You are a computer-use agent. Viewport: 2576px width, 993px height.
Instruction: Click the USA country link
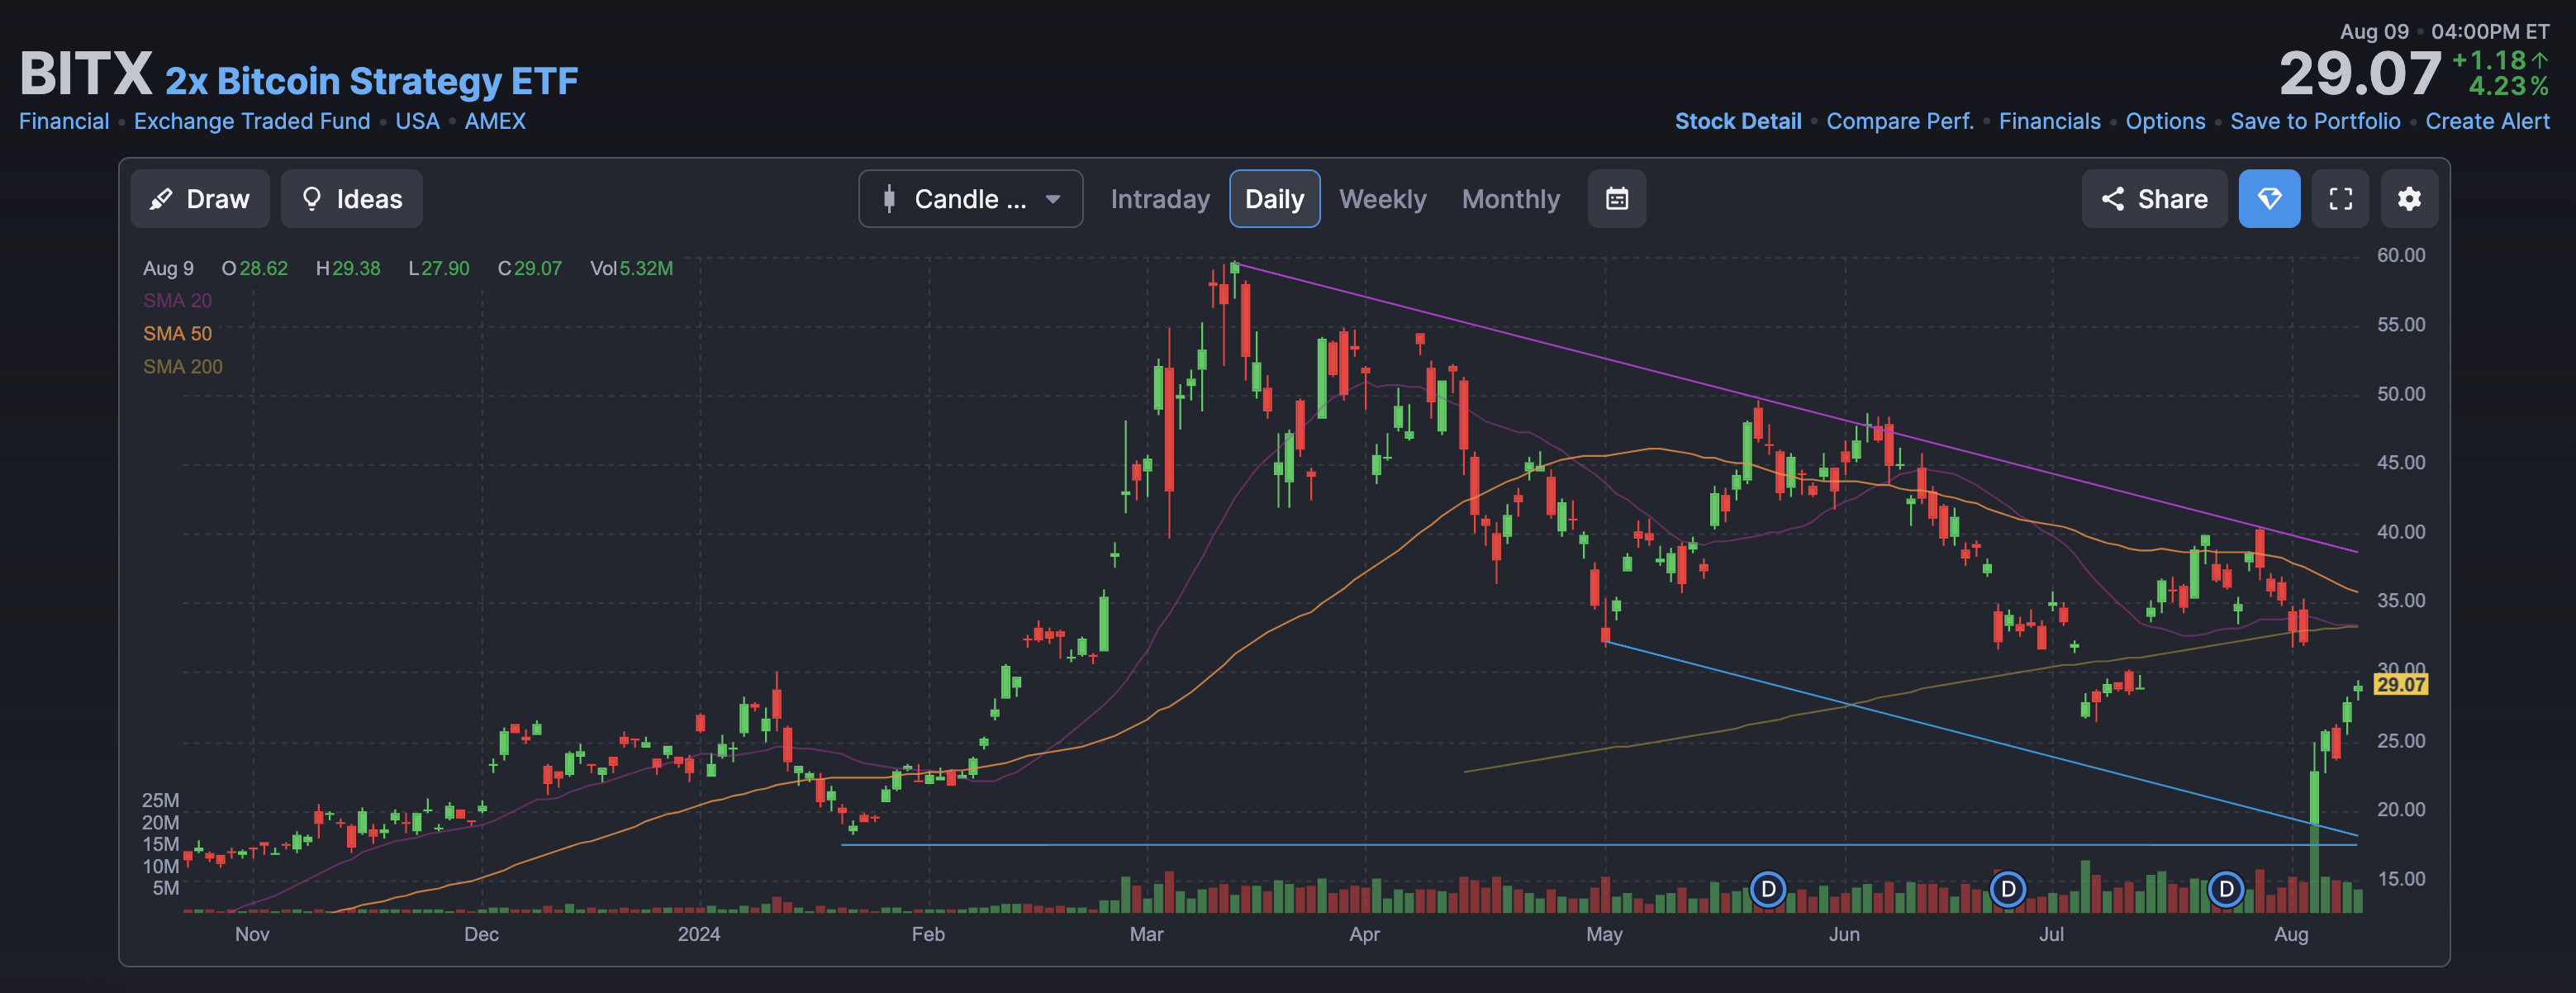pyautogui.click(x=417, y=121)
